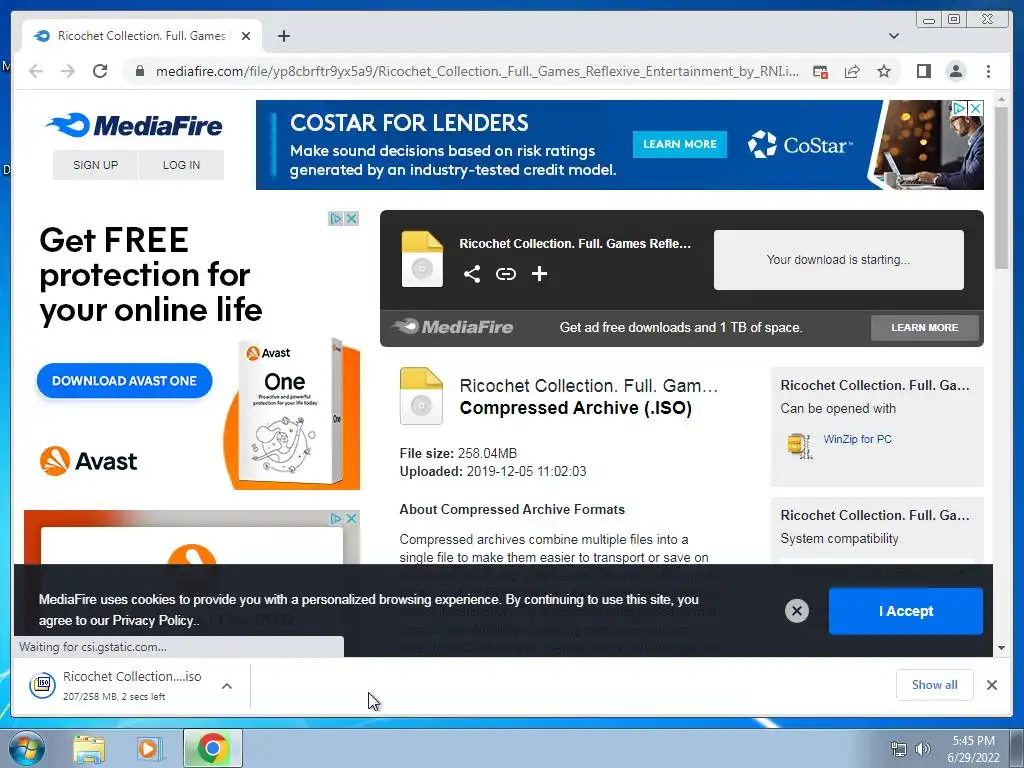Click the vertical scrollbar thumb

(x=1002, y=187)
